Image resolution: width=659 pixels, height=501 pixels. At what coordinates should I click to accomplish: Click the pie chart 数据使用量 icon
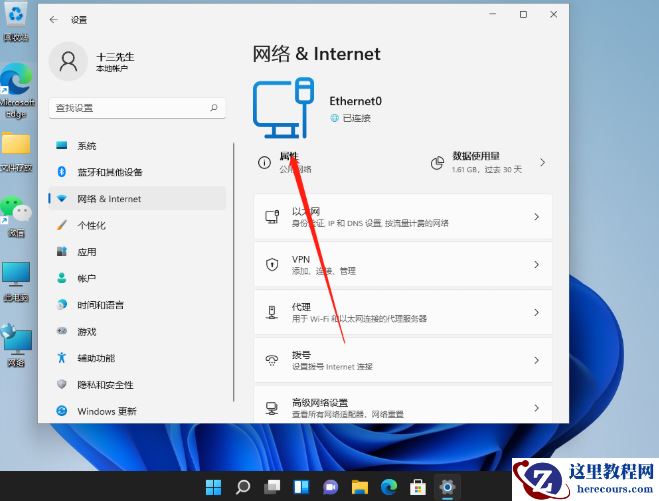438,163
